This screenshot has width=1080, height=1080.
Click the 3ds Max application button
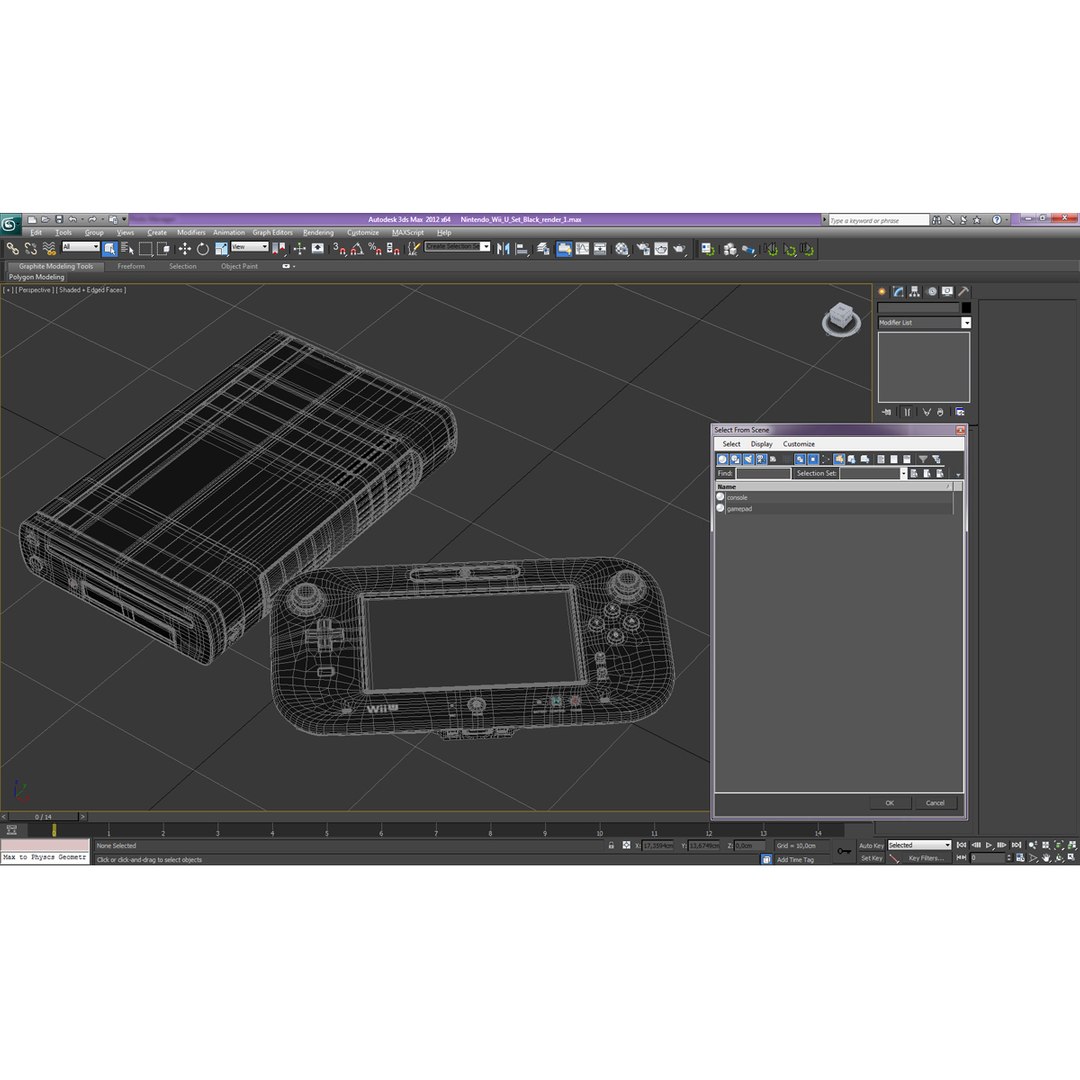point(10,223)
